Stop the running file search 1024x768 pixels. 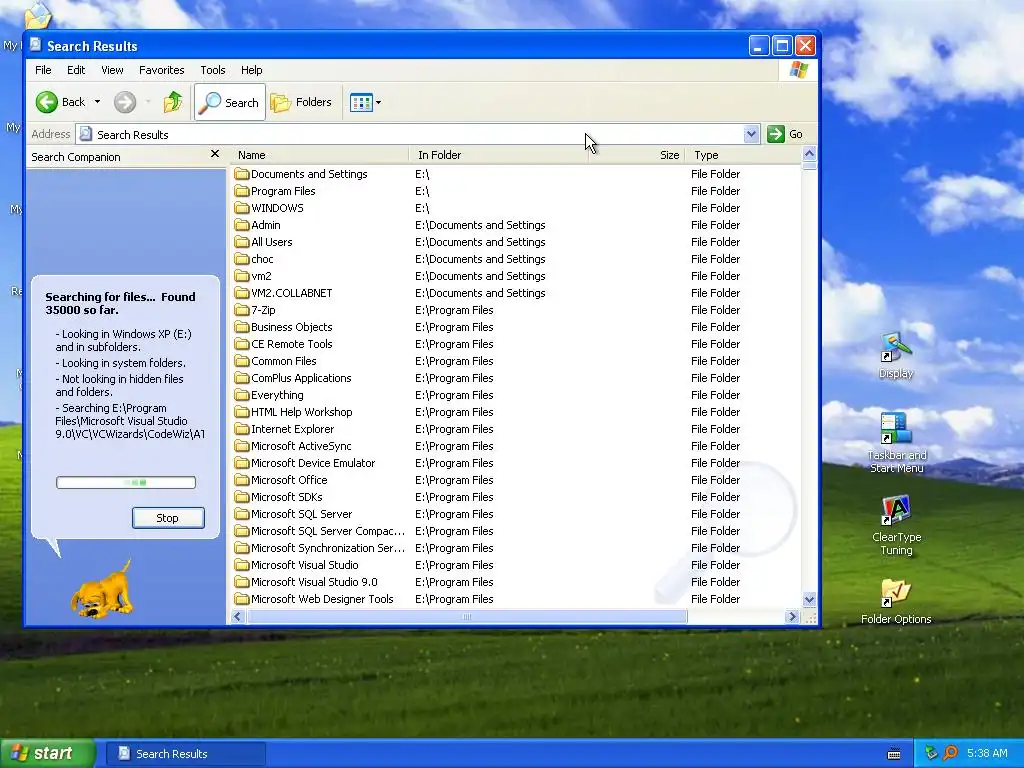pos(168,518)
